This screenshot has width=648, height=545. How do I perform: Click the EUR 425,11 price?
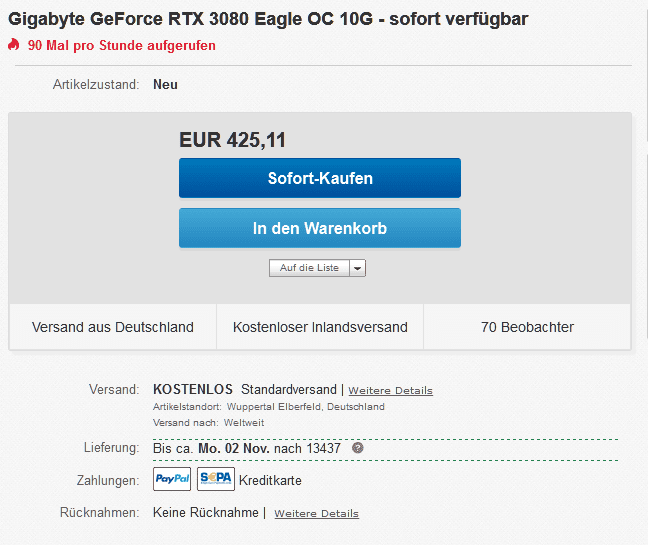pyautogui.click(x=232, y=141)
